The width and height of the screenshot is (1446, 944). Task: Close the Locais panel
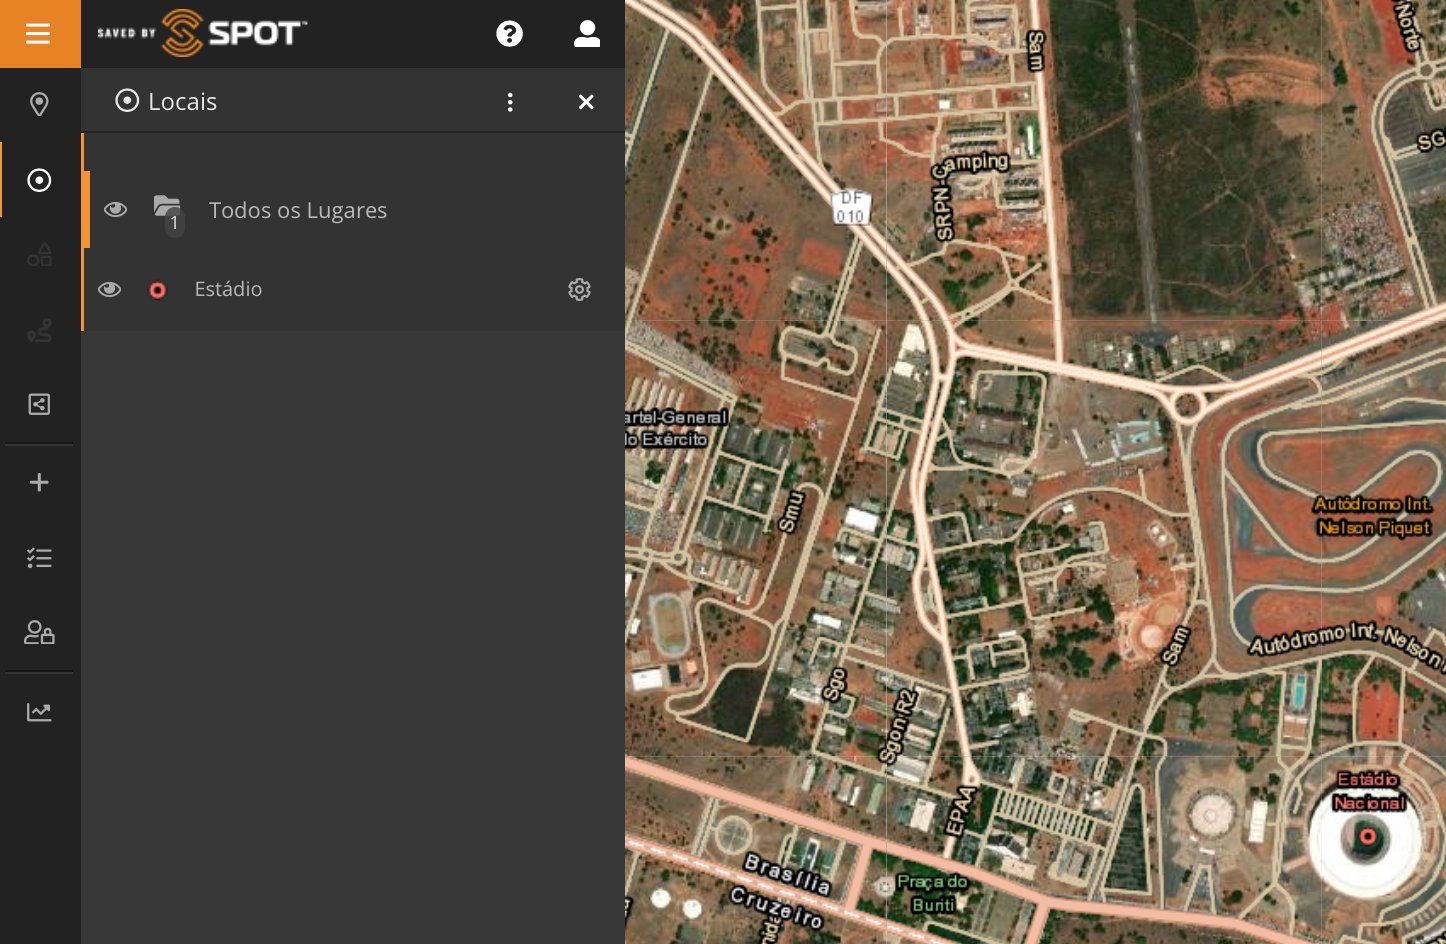coord(586,102)
